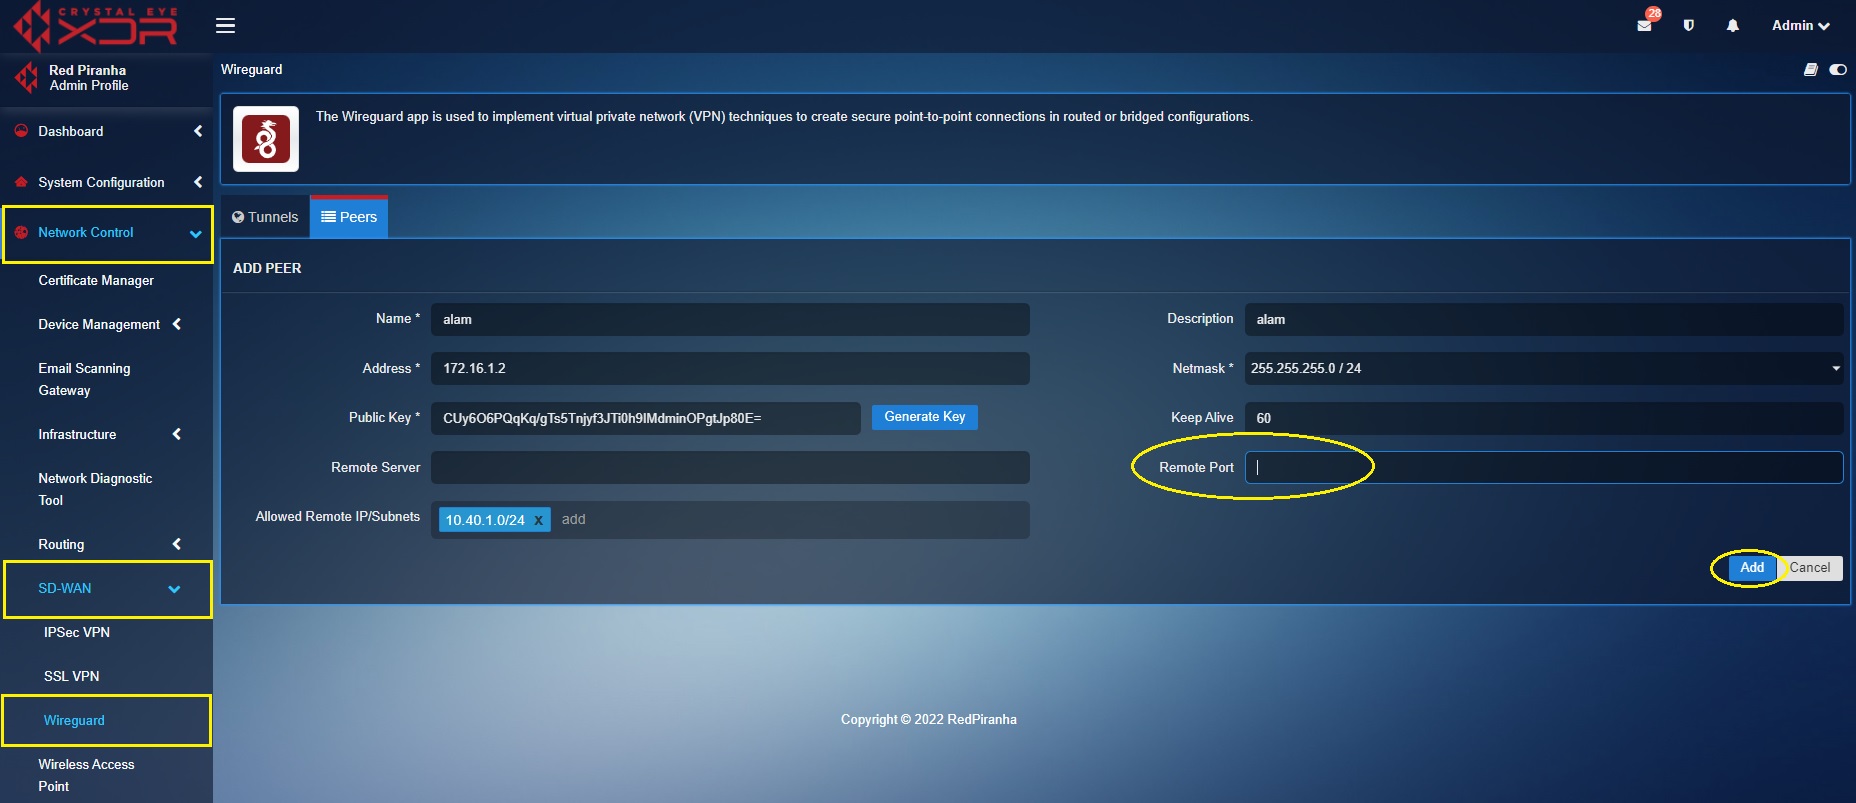Open Wireless Access Point
This screenshot has height=803, width=1856.
86,775
